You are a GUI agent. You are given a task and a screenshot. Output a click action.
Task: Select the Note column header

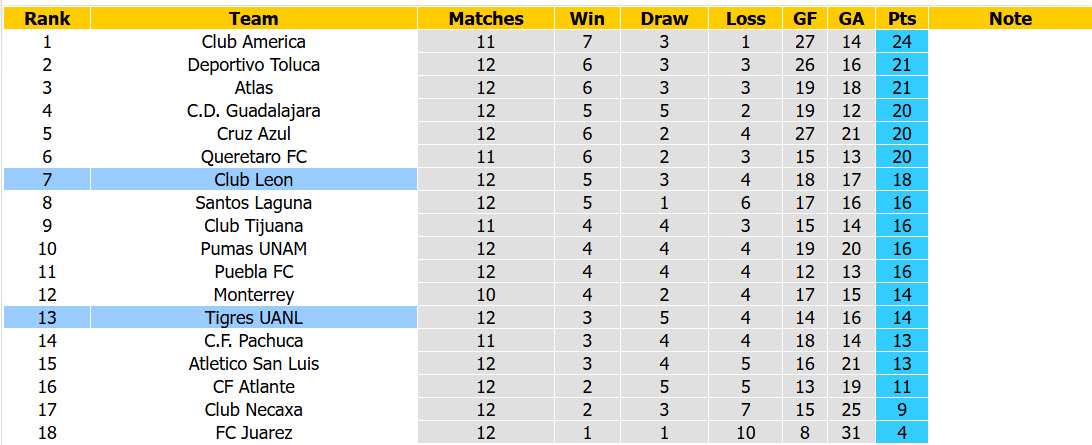pos(1010,19)
